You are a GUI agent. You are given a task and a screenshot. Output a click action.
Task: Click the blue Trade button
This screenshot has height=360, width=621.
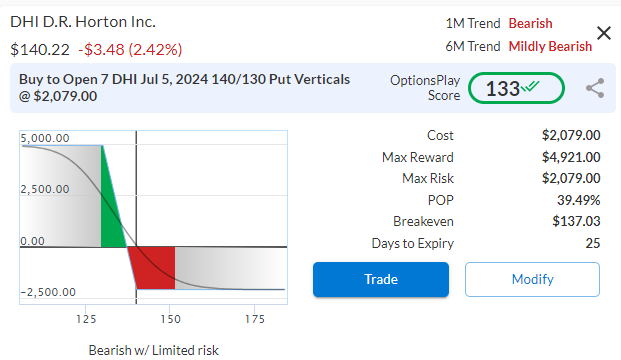(x=381, y=279)
